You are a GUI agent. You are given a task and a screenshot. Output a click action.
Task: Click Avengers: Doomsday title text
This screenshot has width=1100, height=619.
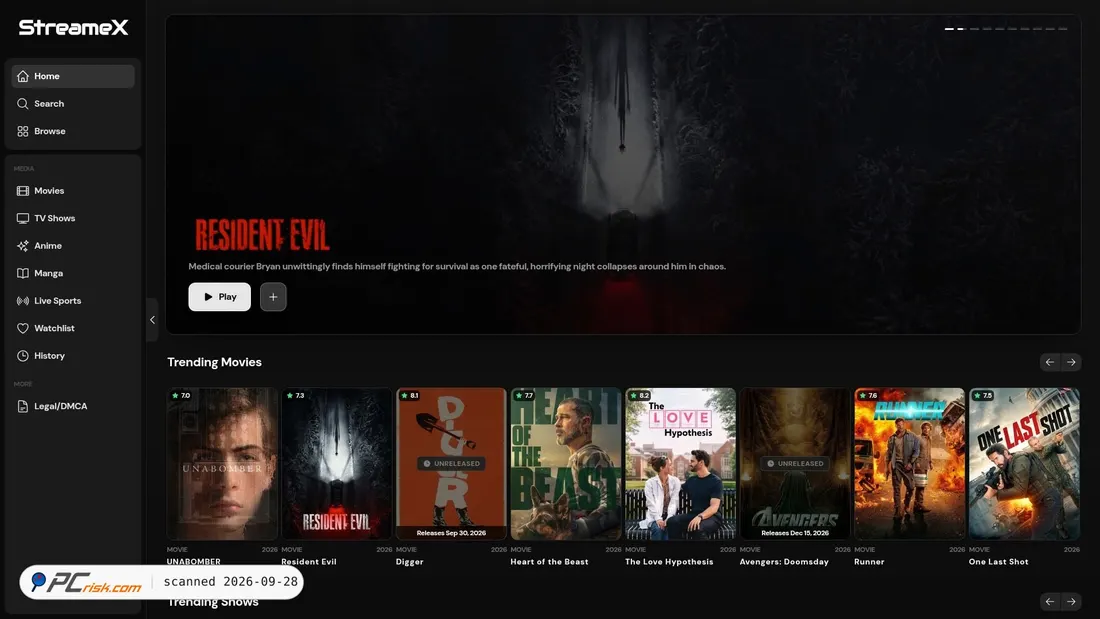784,561
